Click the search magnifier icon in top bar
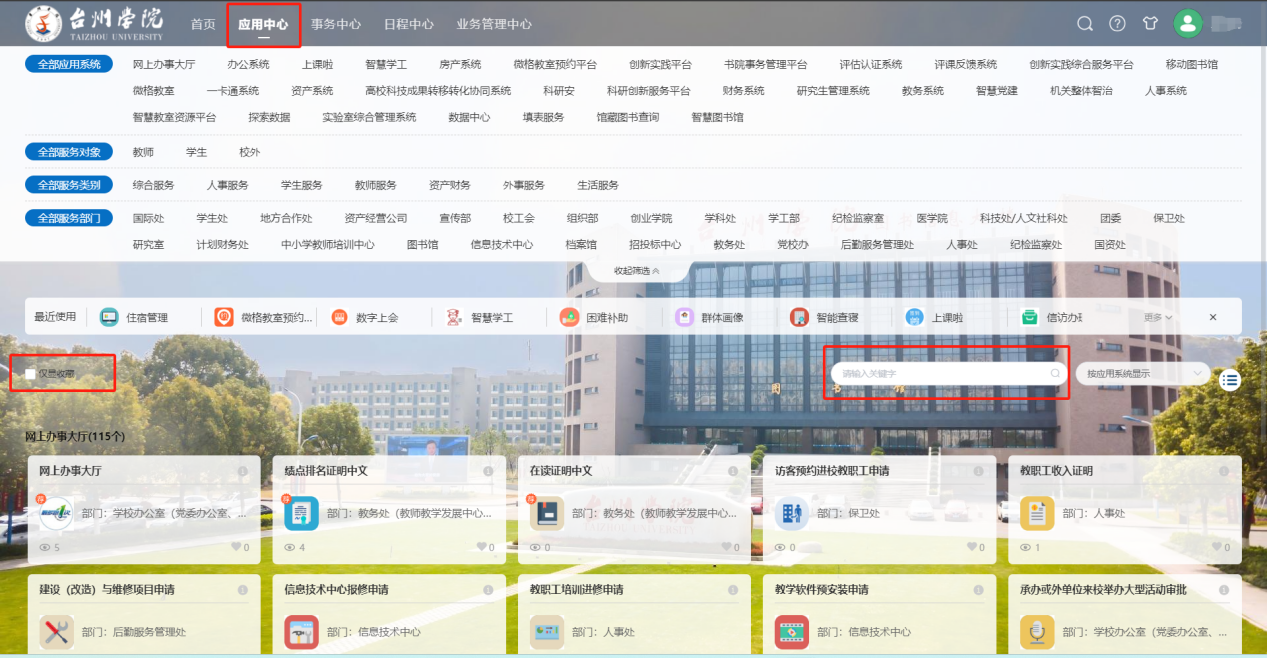The width and height of the screenshot is (1267, 658). tap(1085, 24)
